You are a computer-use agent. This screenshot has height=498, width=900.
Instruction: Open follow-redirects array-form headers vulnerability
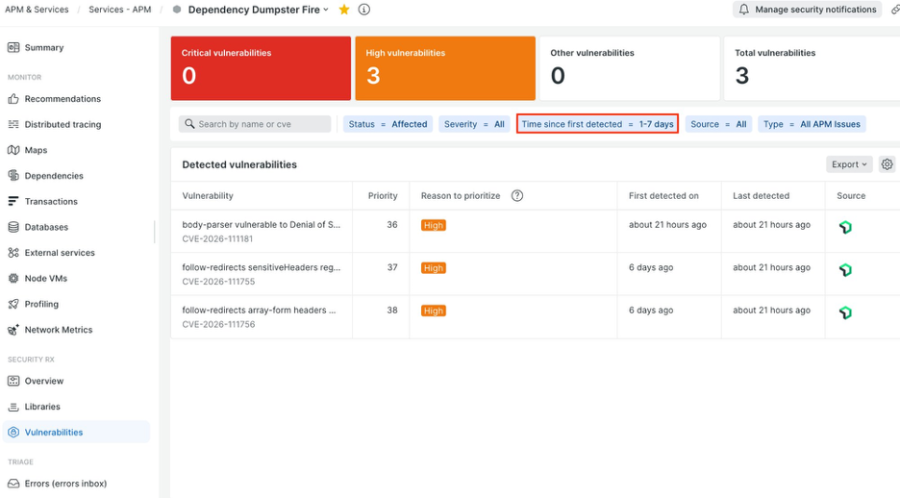pyautogui.click(x=259, y=310)
